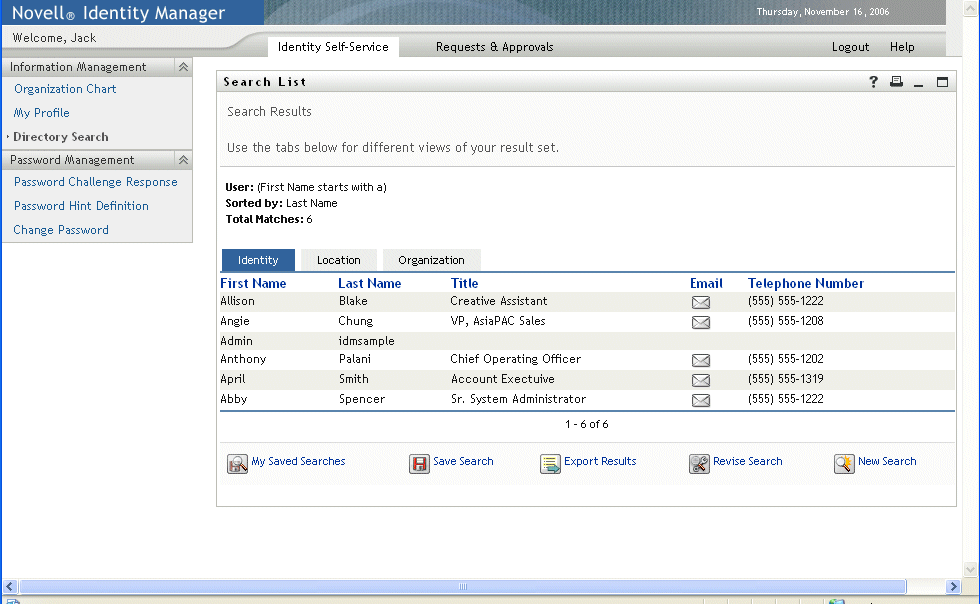
Task: Click the email envelope for Angie Chung
Action: pos(701,322)
